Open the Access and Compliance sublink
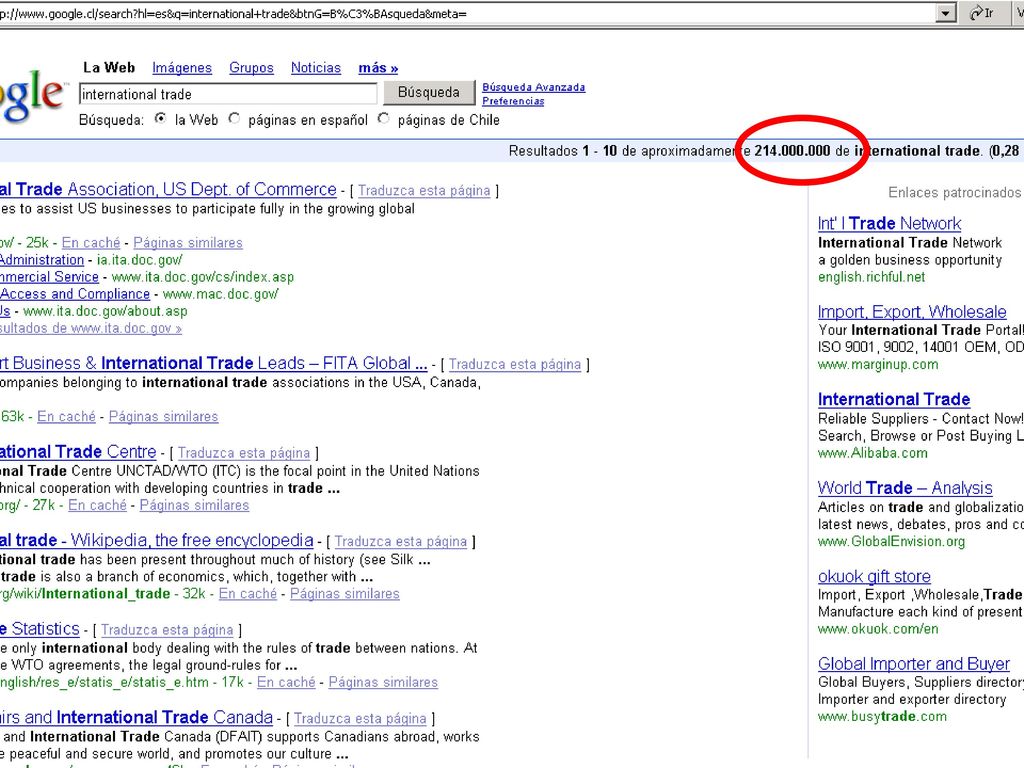Screen dimensions: 1024x768 pos(74,294)
